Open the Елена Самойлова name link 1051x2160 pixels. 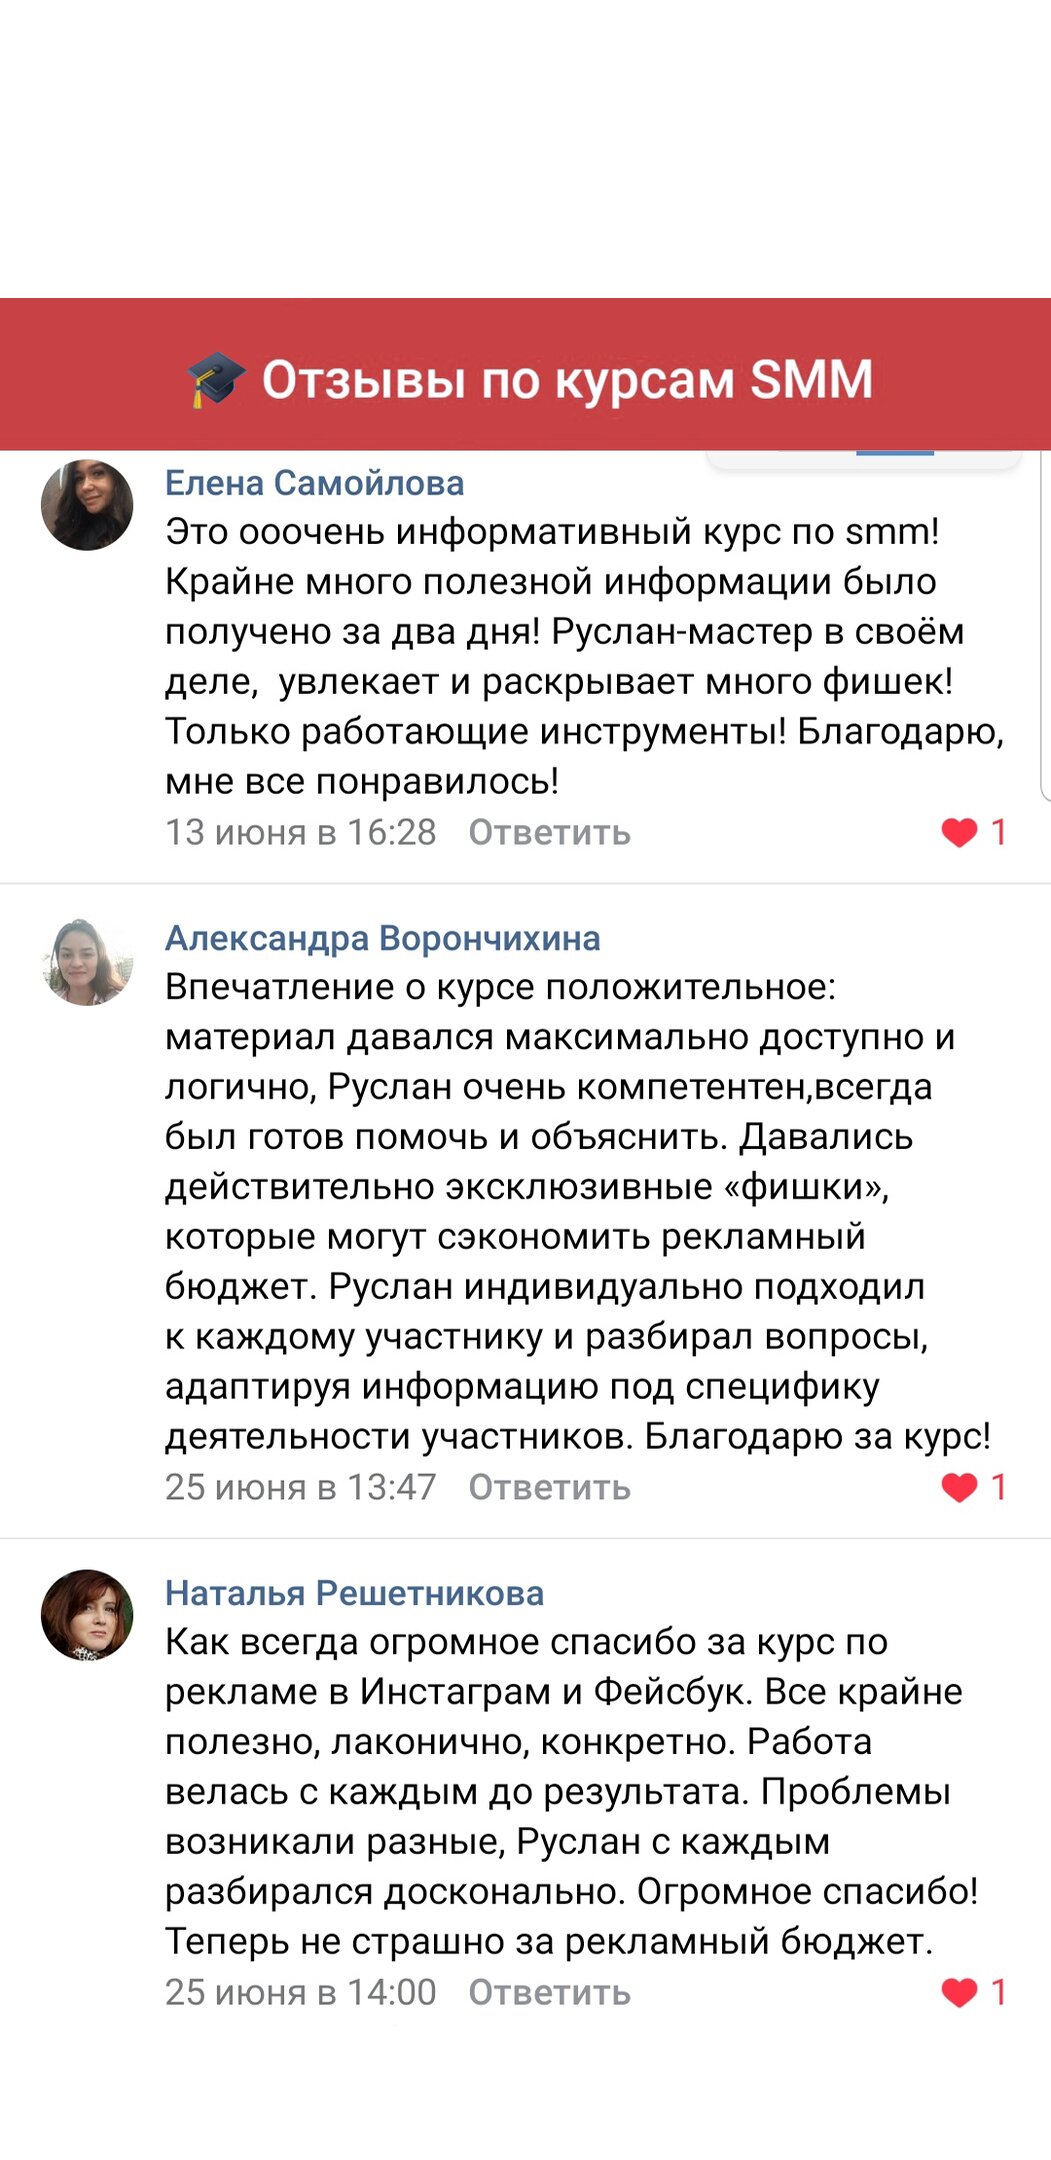314,483
